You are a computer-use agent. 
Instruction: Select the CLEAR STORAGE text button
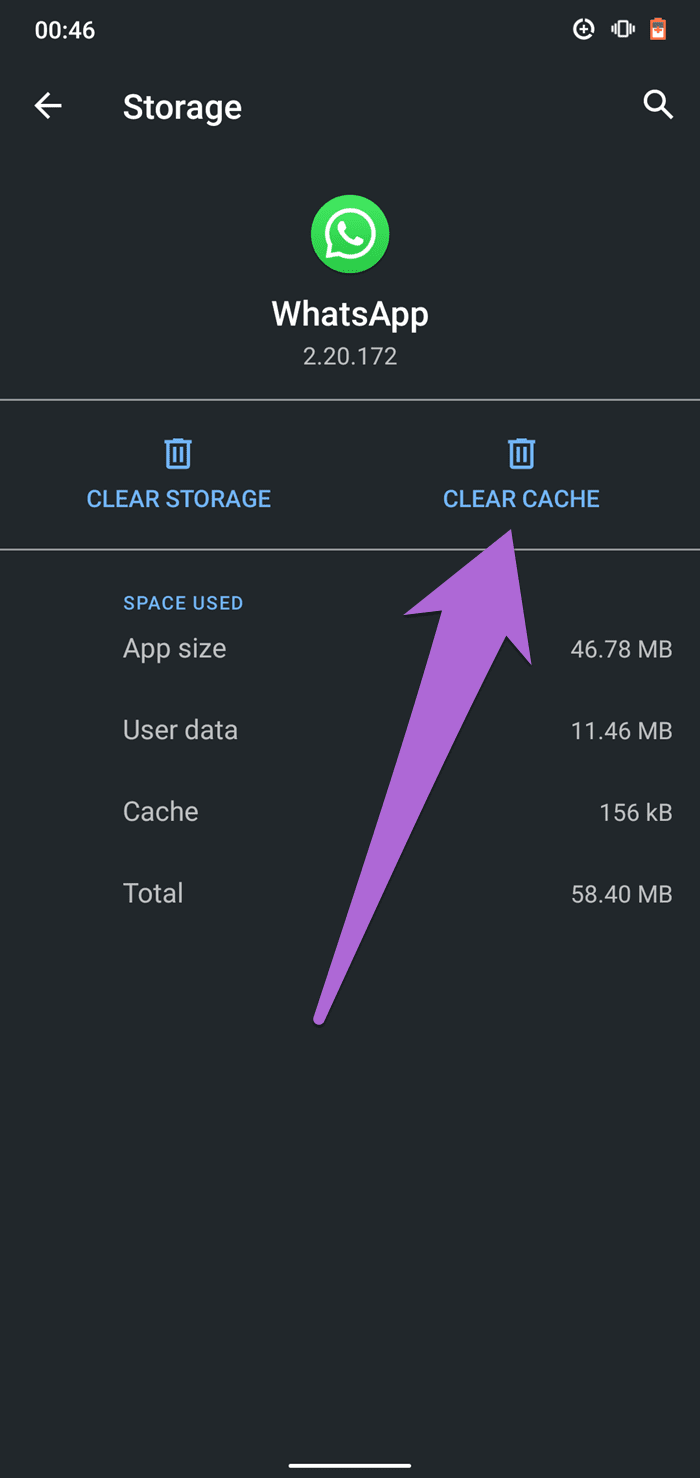[179, 499]
